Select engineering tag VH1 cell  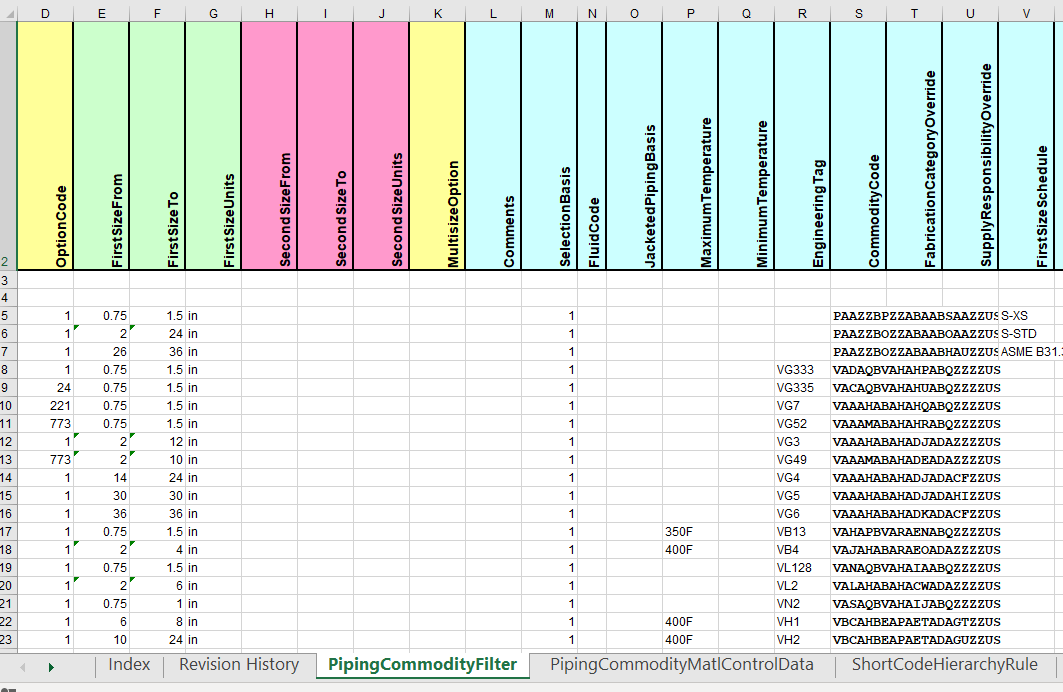click(x=802, y=622)
